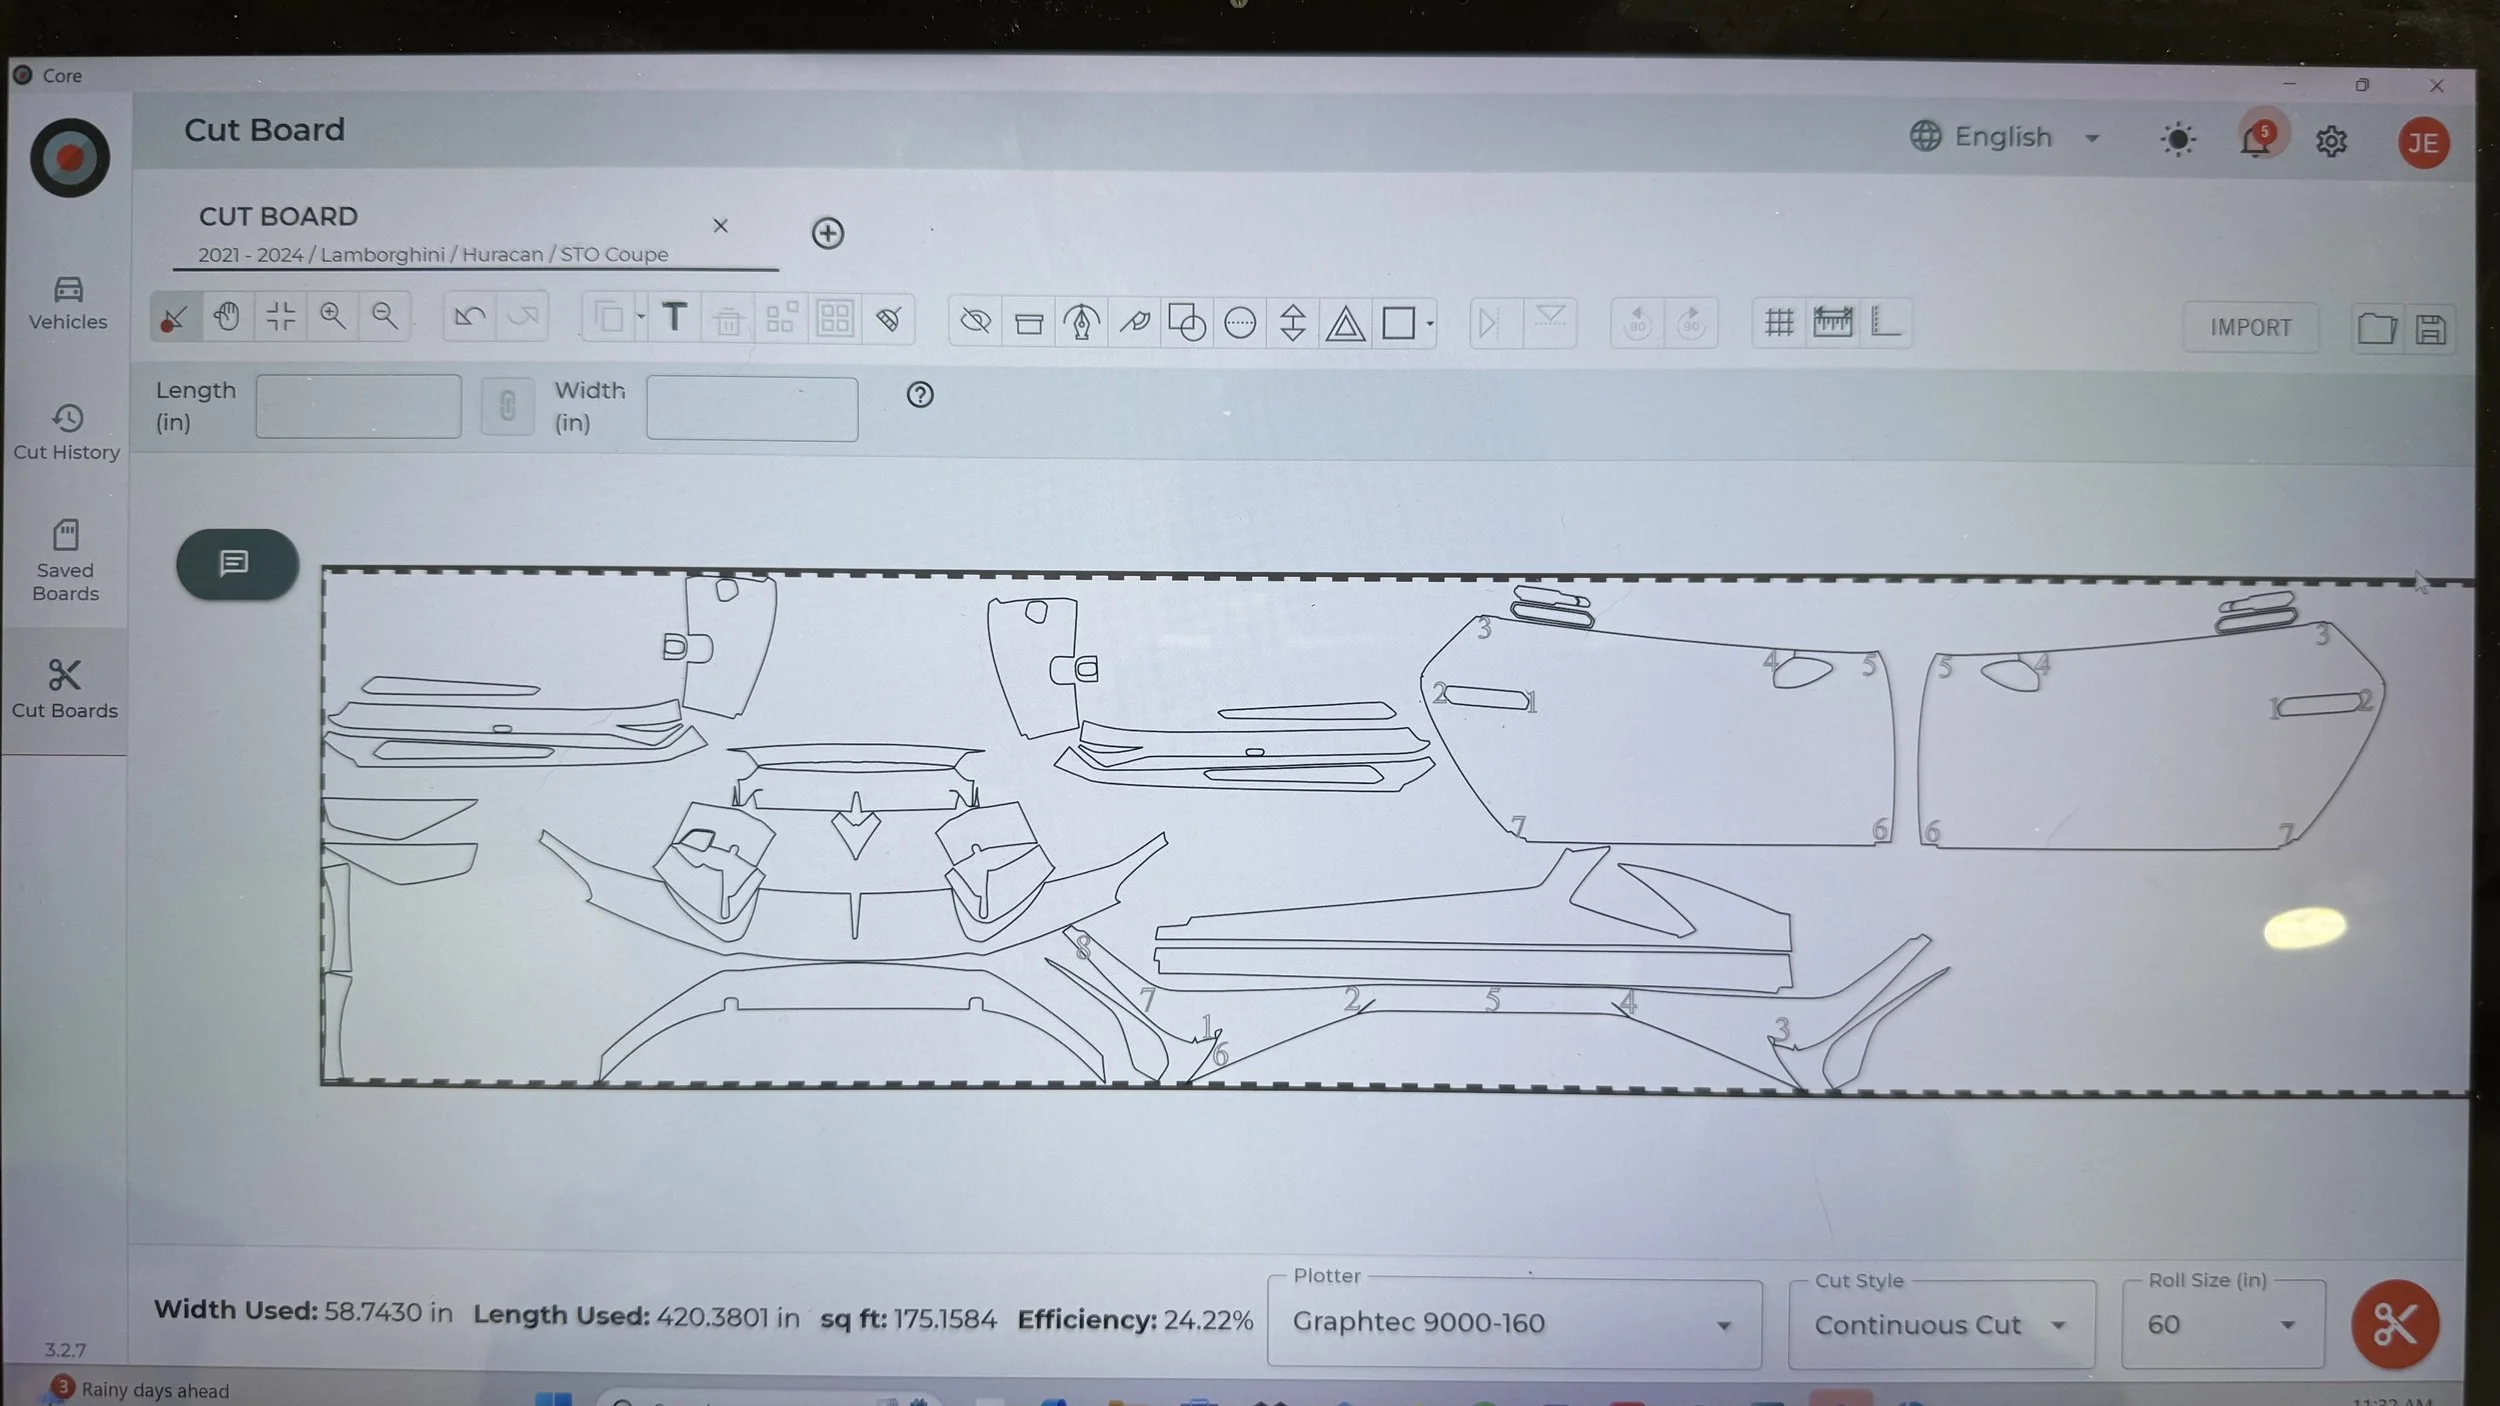The height and width of the screenshot is (1406, 2500).
Task: Select the overlapping shapes tool
Action: point(1187,323)
